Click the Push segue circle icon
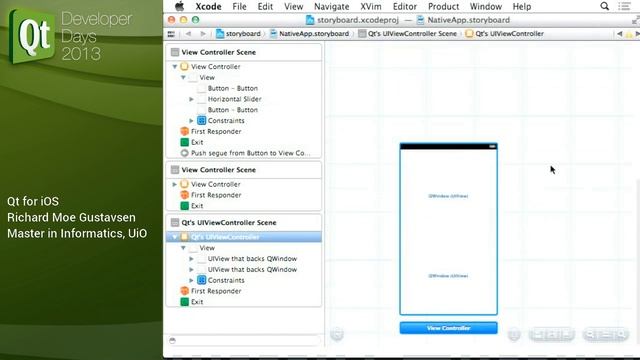Viewport: 640px width, 360px height. click(184, 153)
